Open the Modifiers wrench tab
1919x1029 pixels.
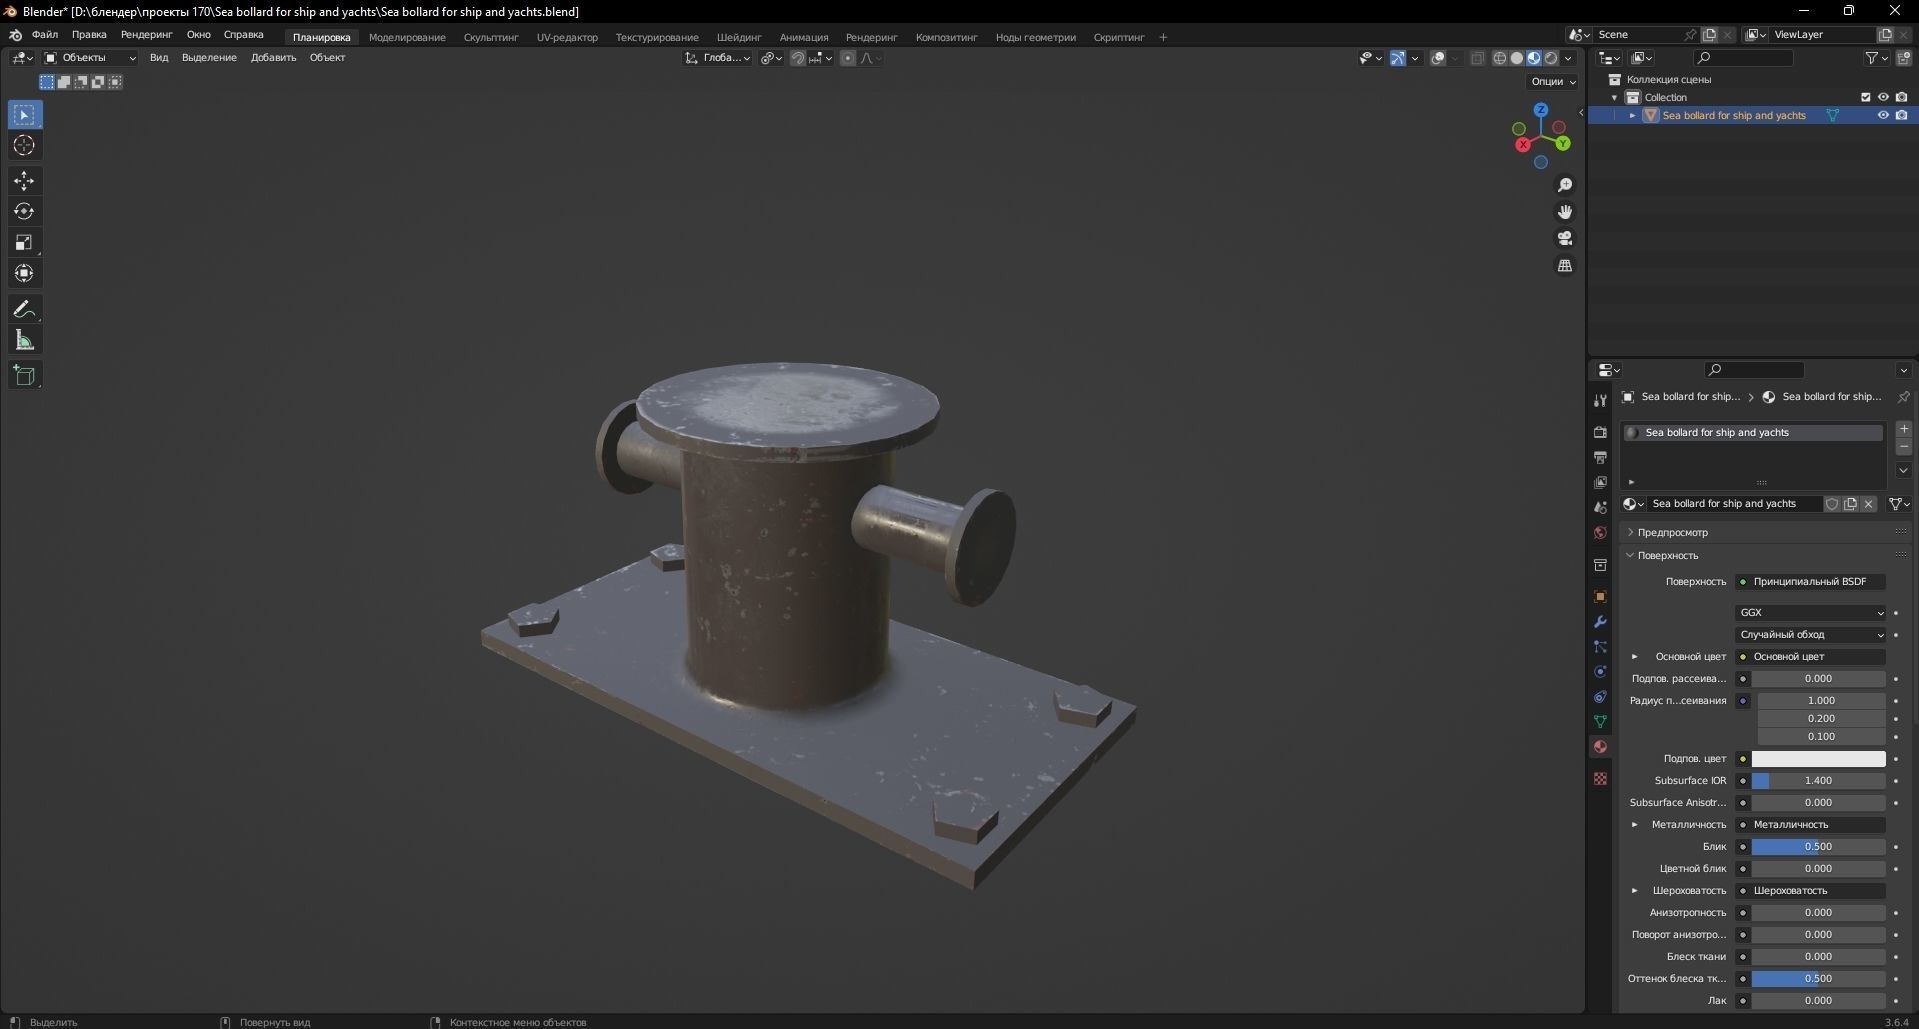[x=1600, y=622]
